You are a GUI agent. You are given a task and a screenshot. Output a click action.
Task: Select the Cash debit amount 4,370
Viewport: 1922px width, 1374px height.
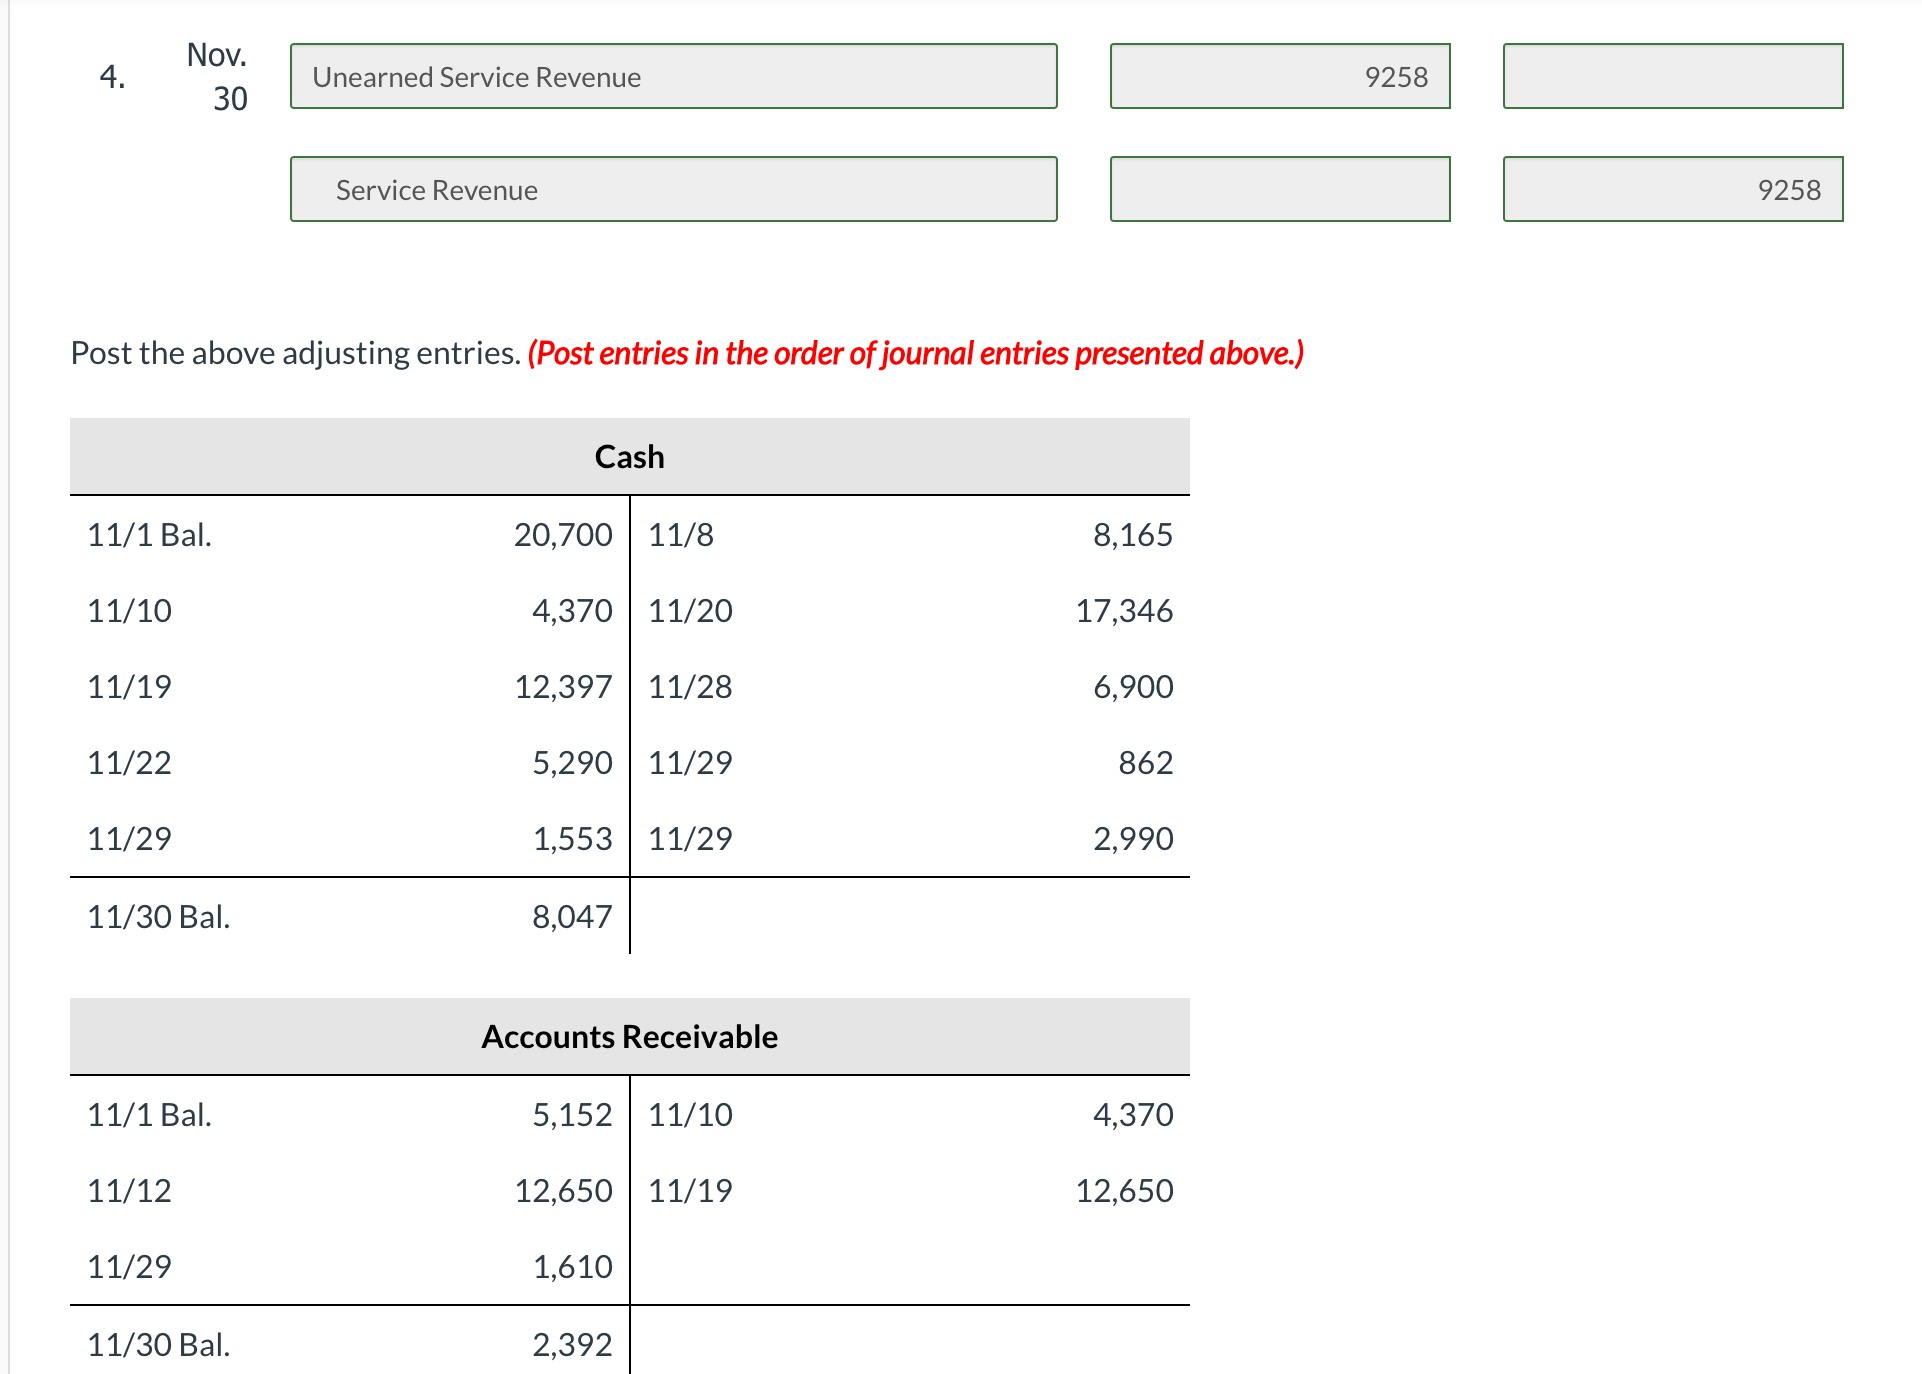pos(572,611)
